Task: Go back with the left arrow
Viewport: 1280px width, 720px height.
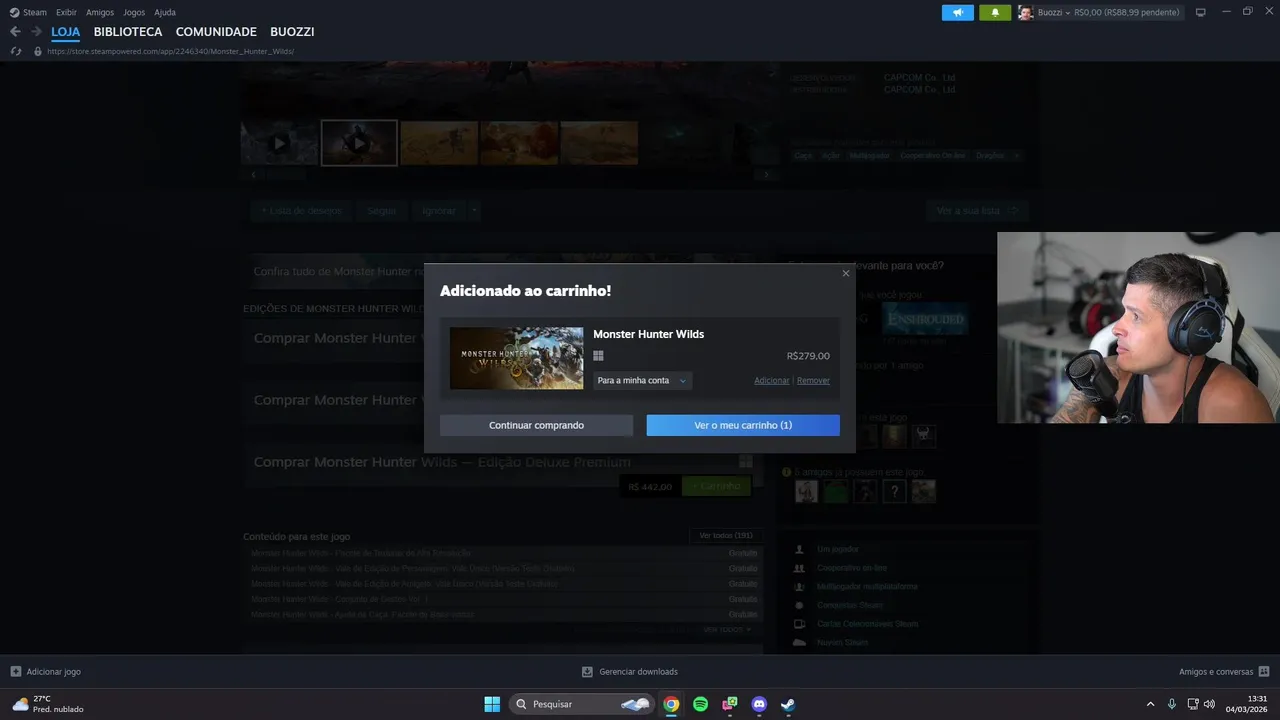Action: [15, 32]
